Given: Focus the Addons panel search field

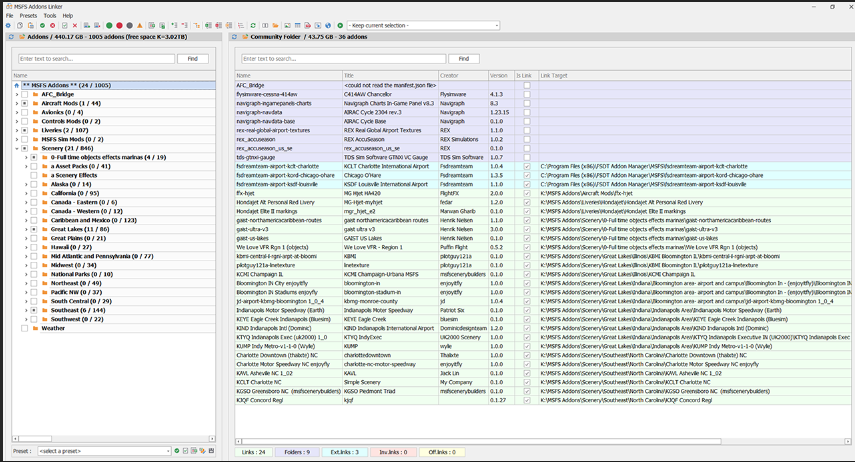Looking at the screenshot, I should pos(97,59).
